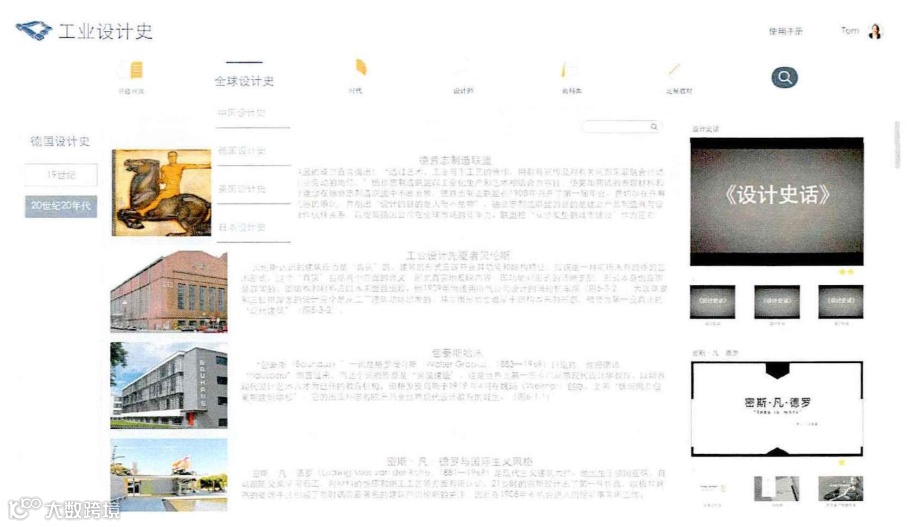The width and height of the screenshot is (924, 527).
Task: Select the first thumbnail under 密斯·凡·德罗 slide
Action: tap(712, 488)
